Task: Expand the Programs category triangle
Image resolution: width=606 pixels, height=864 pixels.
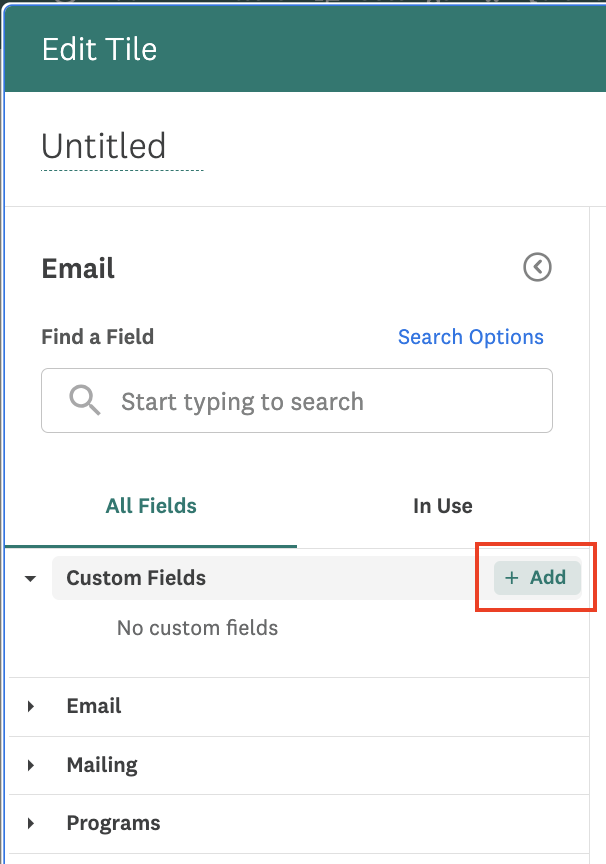Action: (x=31, y=824)
